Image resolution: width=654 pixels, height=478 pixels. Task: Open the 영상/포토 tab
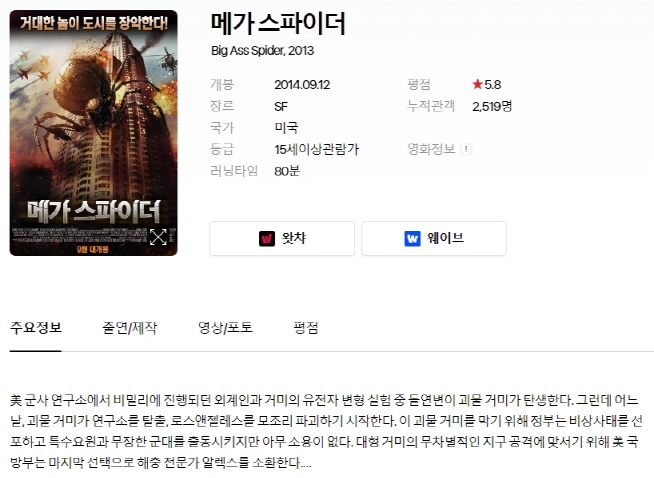pyautogui.click(x=225, y=327)
